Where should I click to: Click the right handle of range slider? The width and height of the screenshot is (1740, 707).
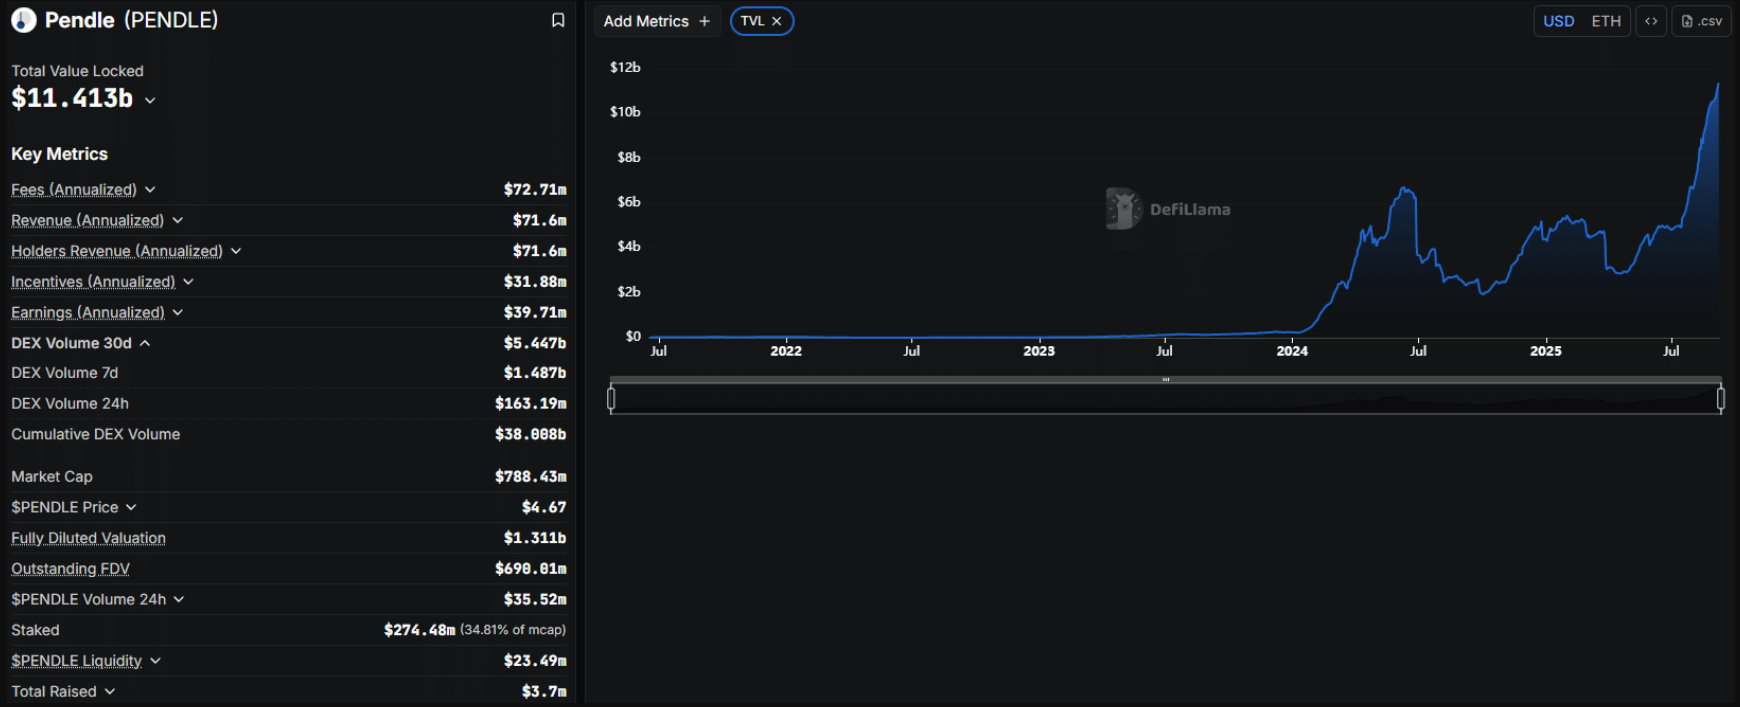pos(1720,399)
